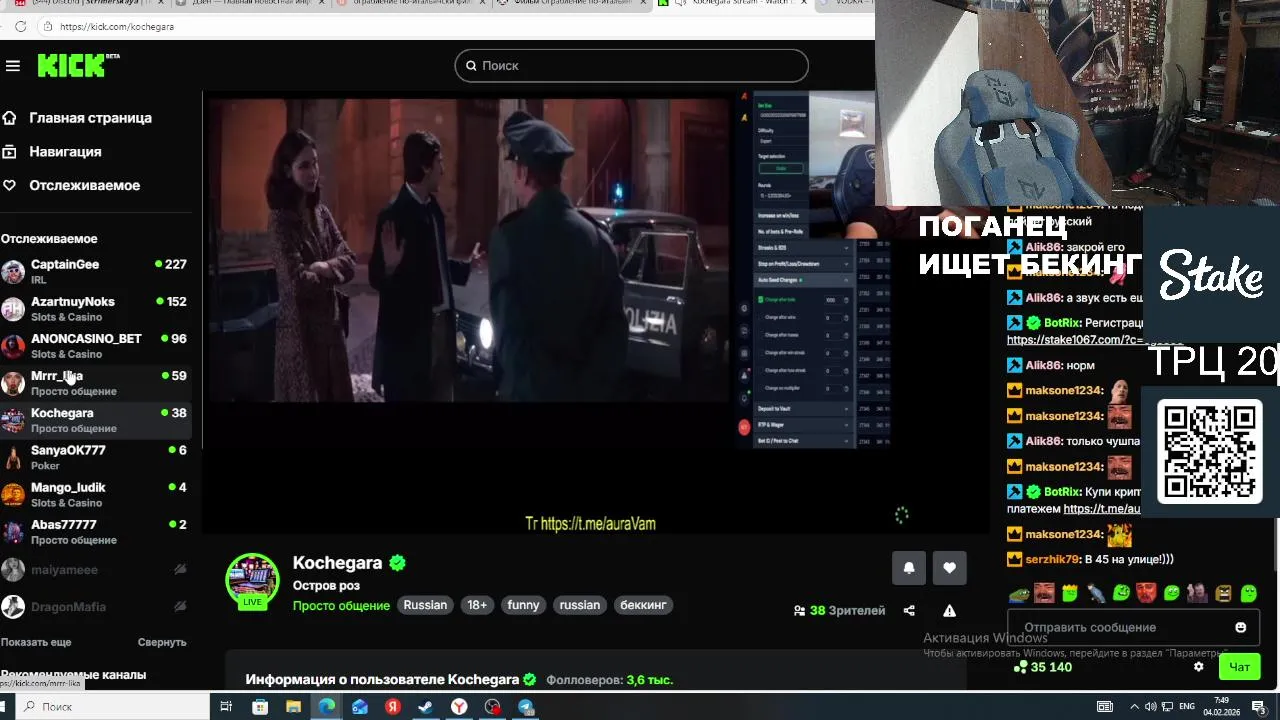Open Task View on taskbar
Viewport: 1280px width, 720px height.
click(x=226, y=707)
